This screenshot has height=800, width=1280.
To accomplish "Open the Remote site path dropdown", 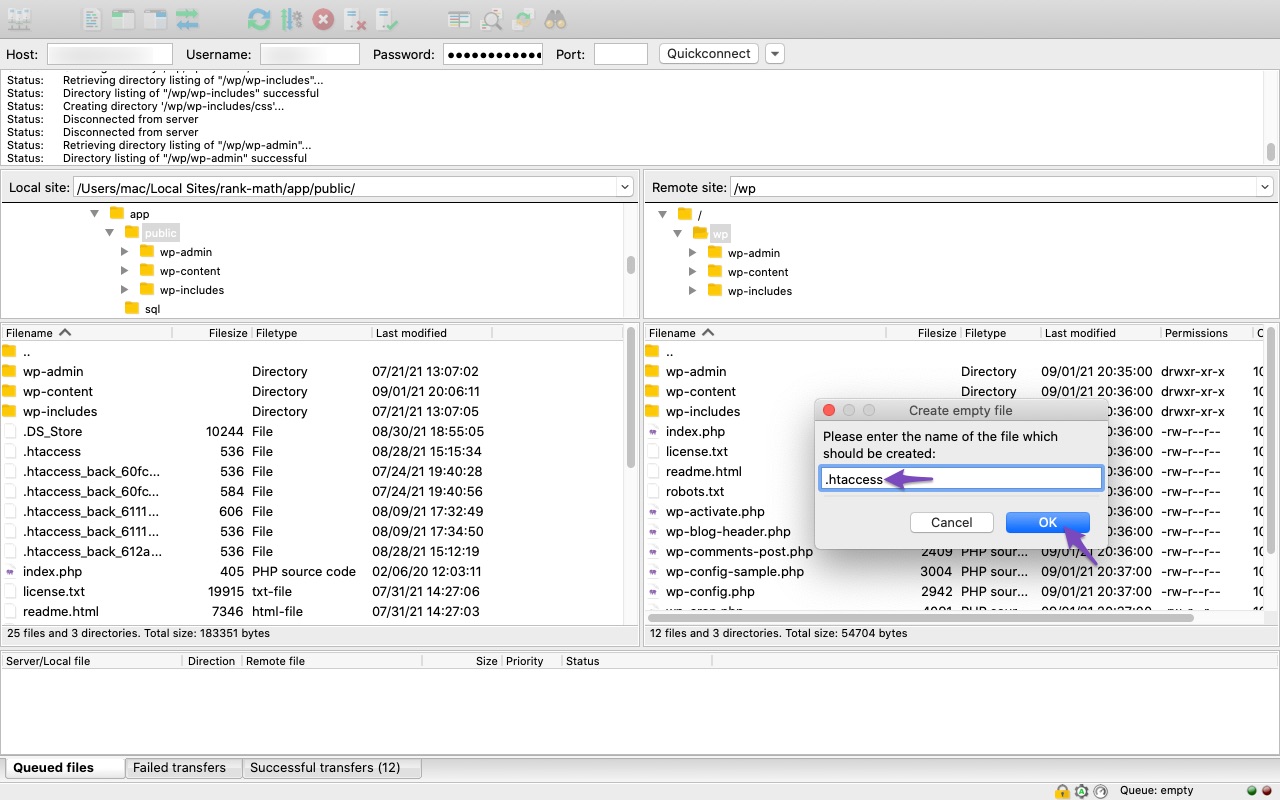I will 1265,187.
